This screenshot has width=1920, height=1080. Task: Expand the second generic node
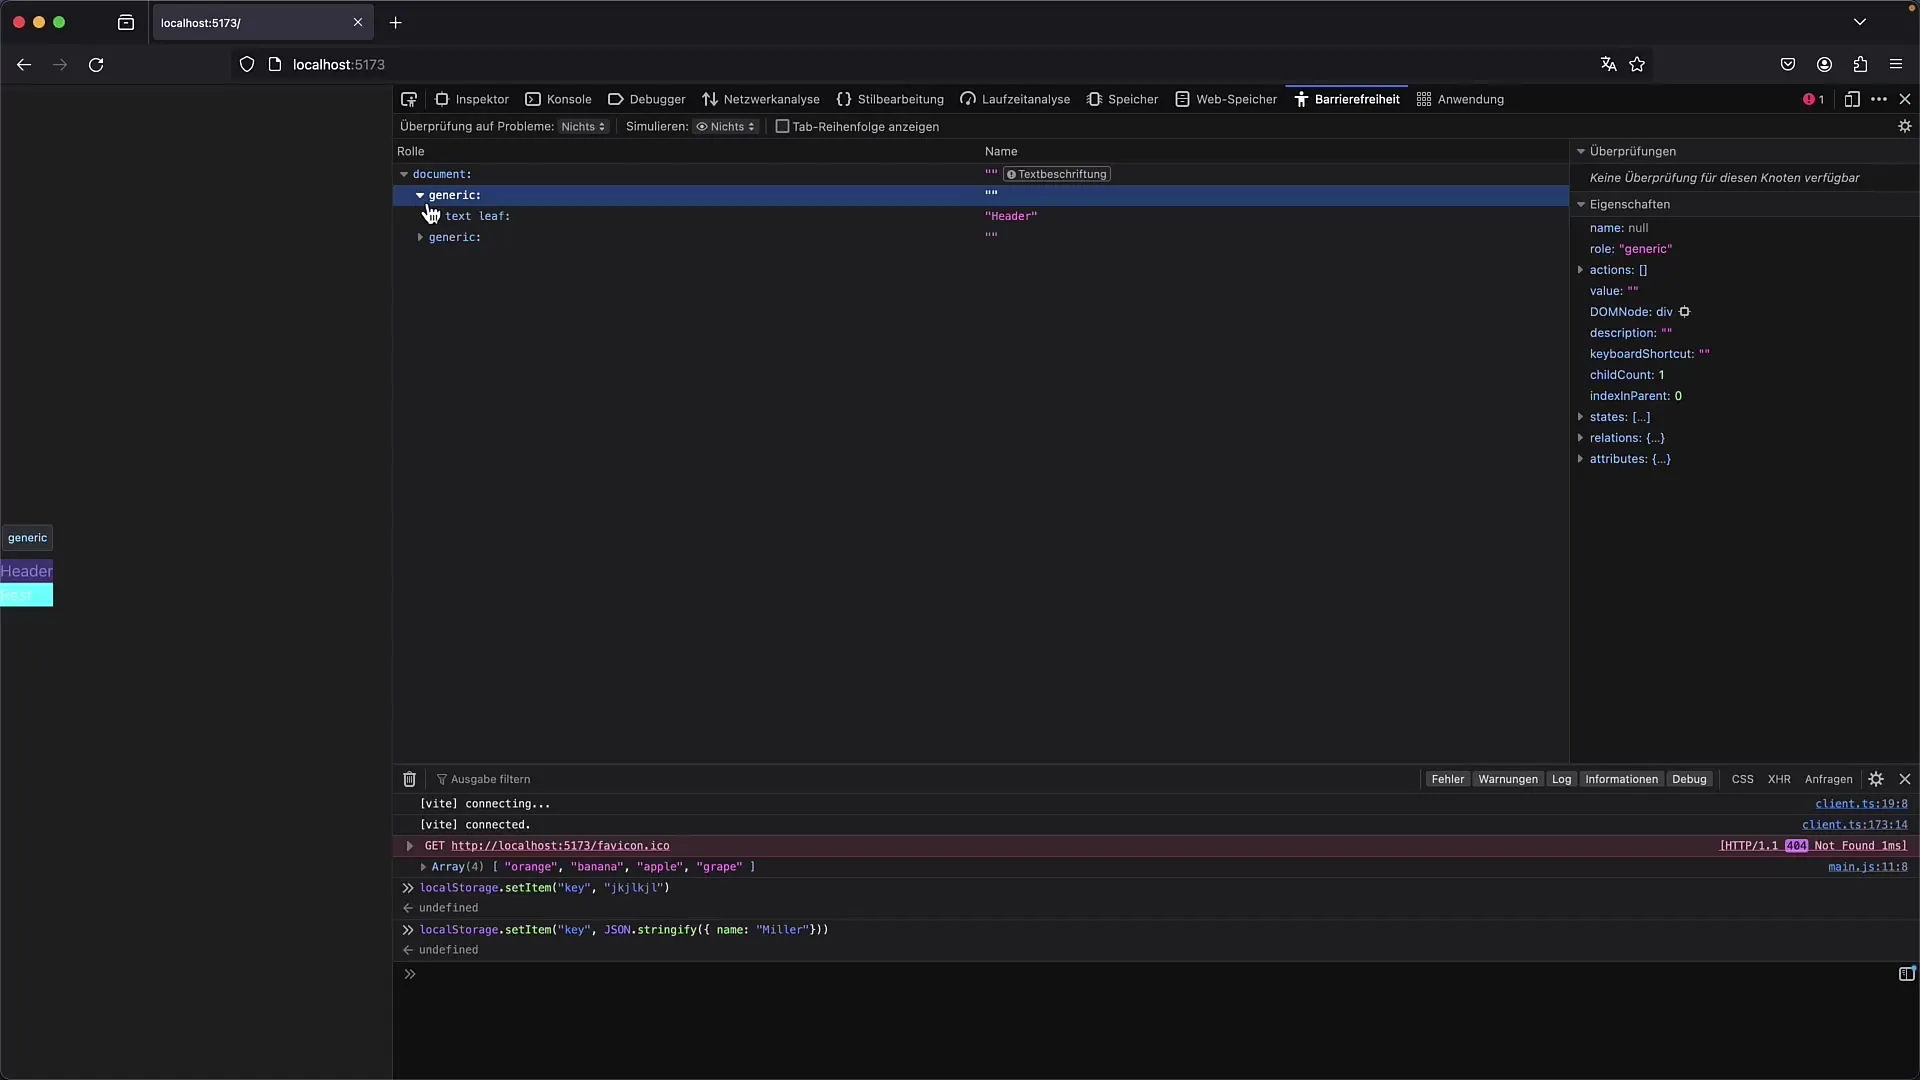(420, 237)
